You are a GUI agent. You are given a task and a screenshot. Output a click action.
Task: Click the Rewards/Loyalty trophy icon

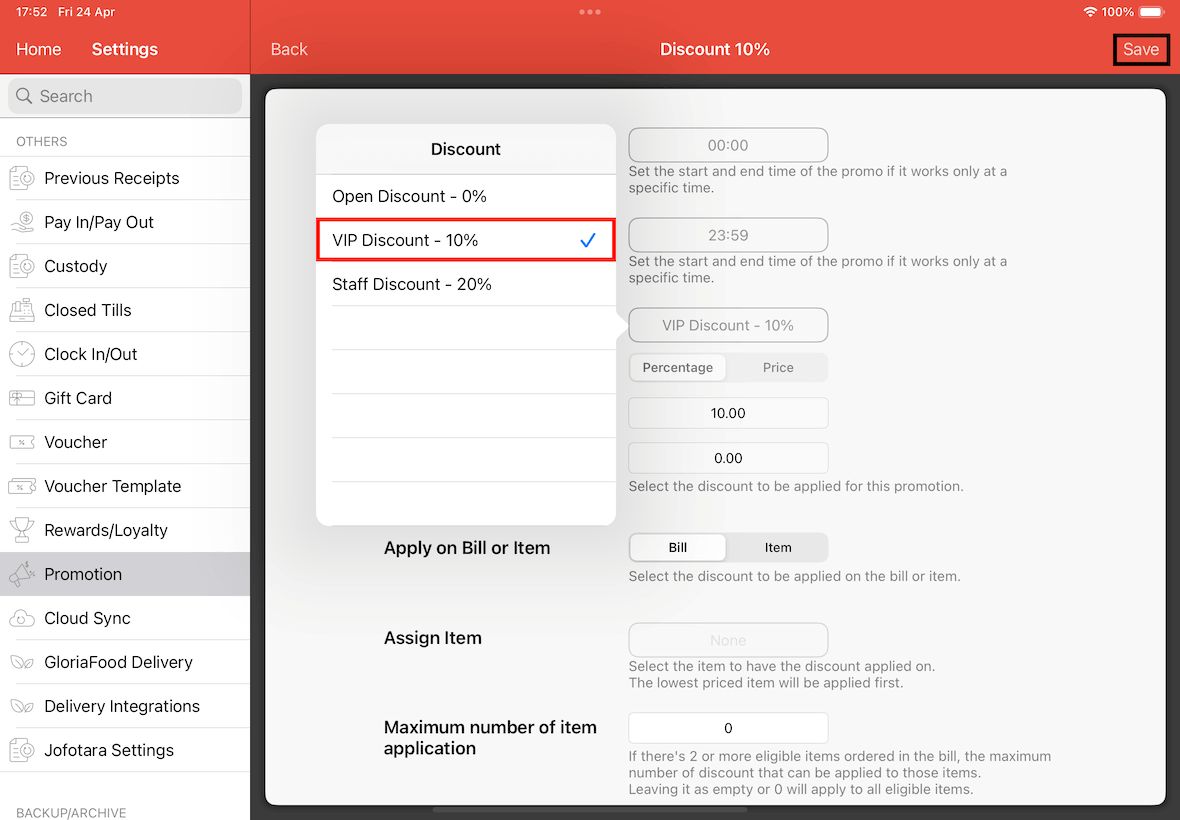click(22, 530)
